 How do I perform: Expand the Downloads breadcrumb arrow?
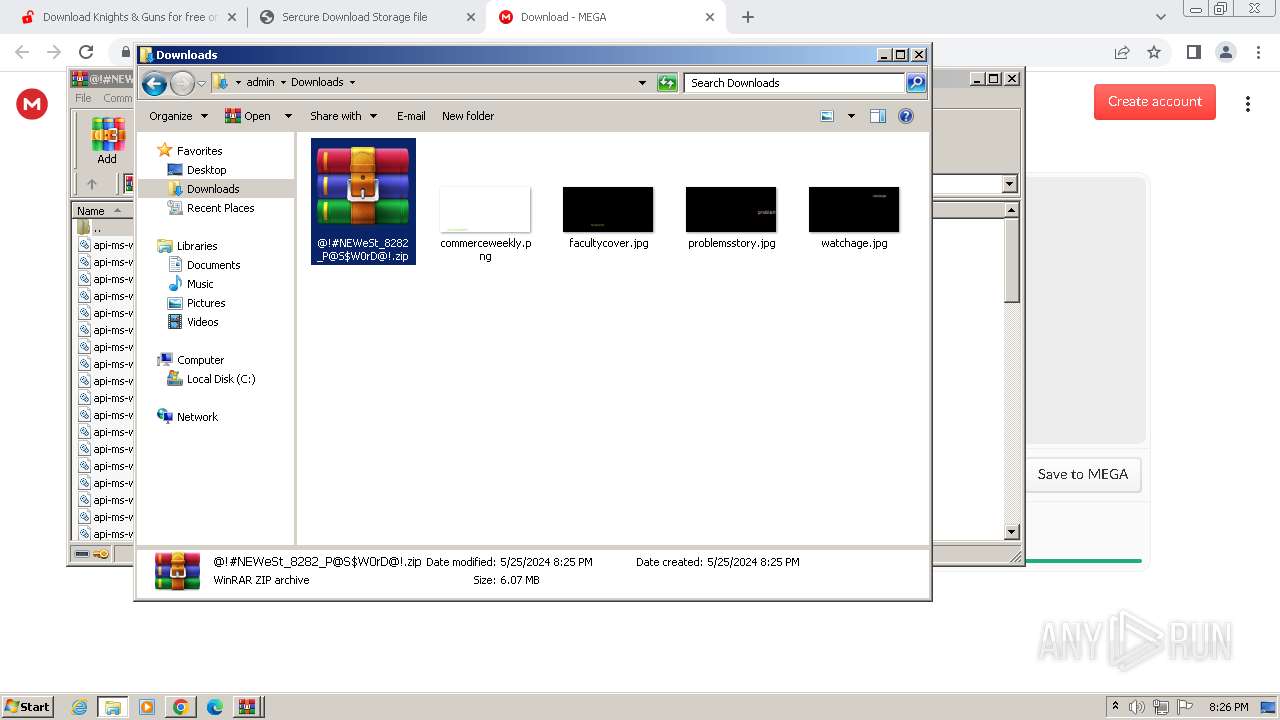352,82
